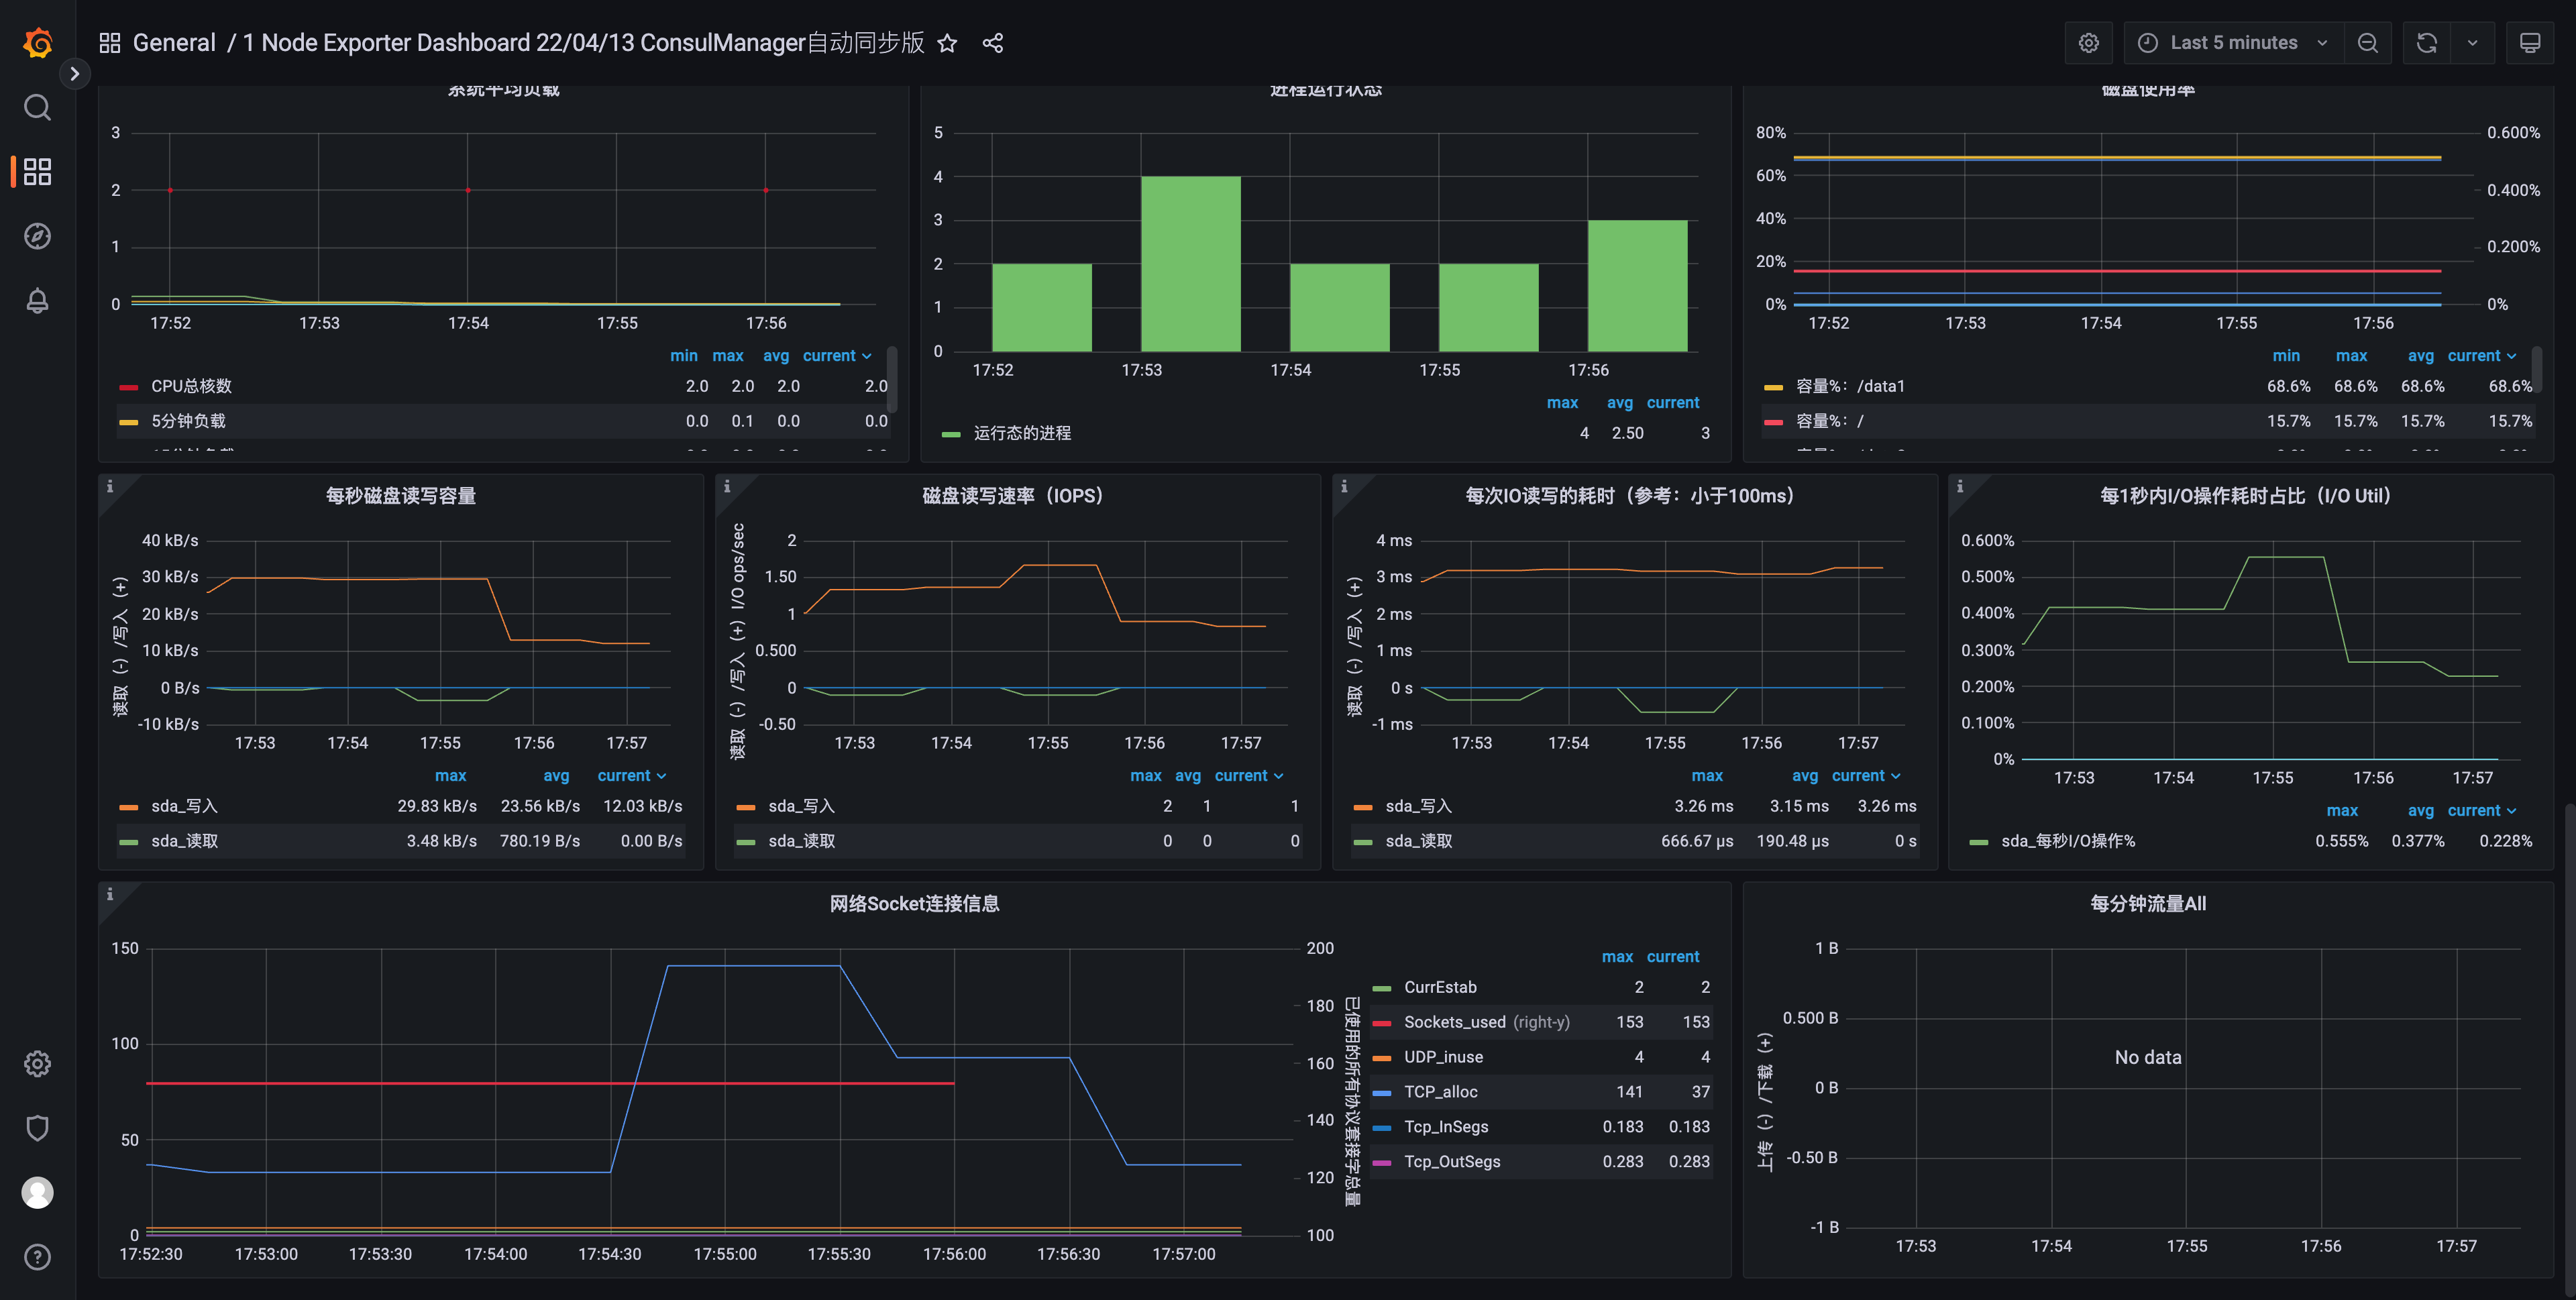The height and width of the screenshot is (1300, 2576).
Task: Refresh the dashboard
Action: (x=2427, y=43)
